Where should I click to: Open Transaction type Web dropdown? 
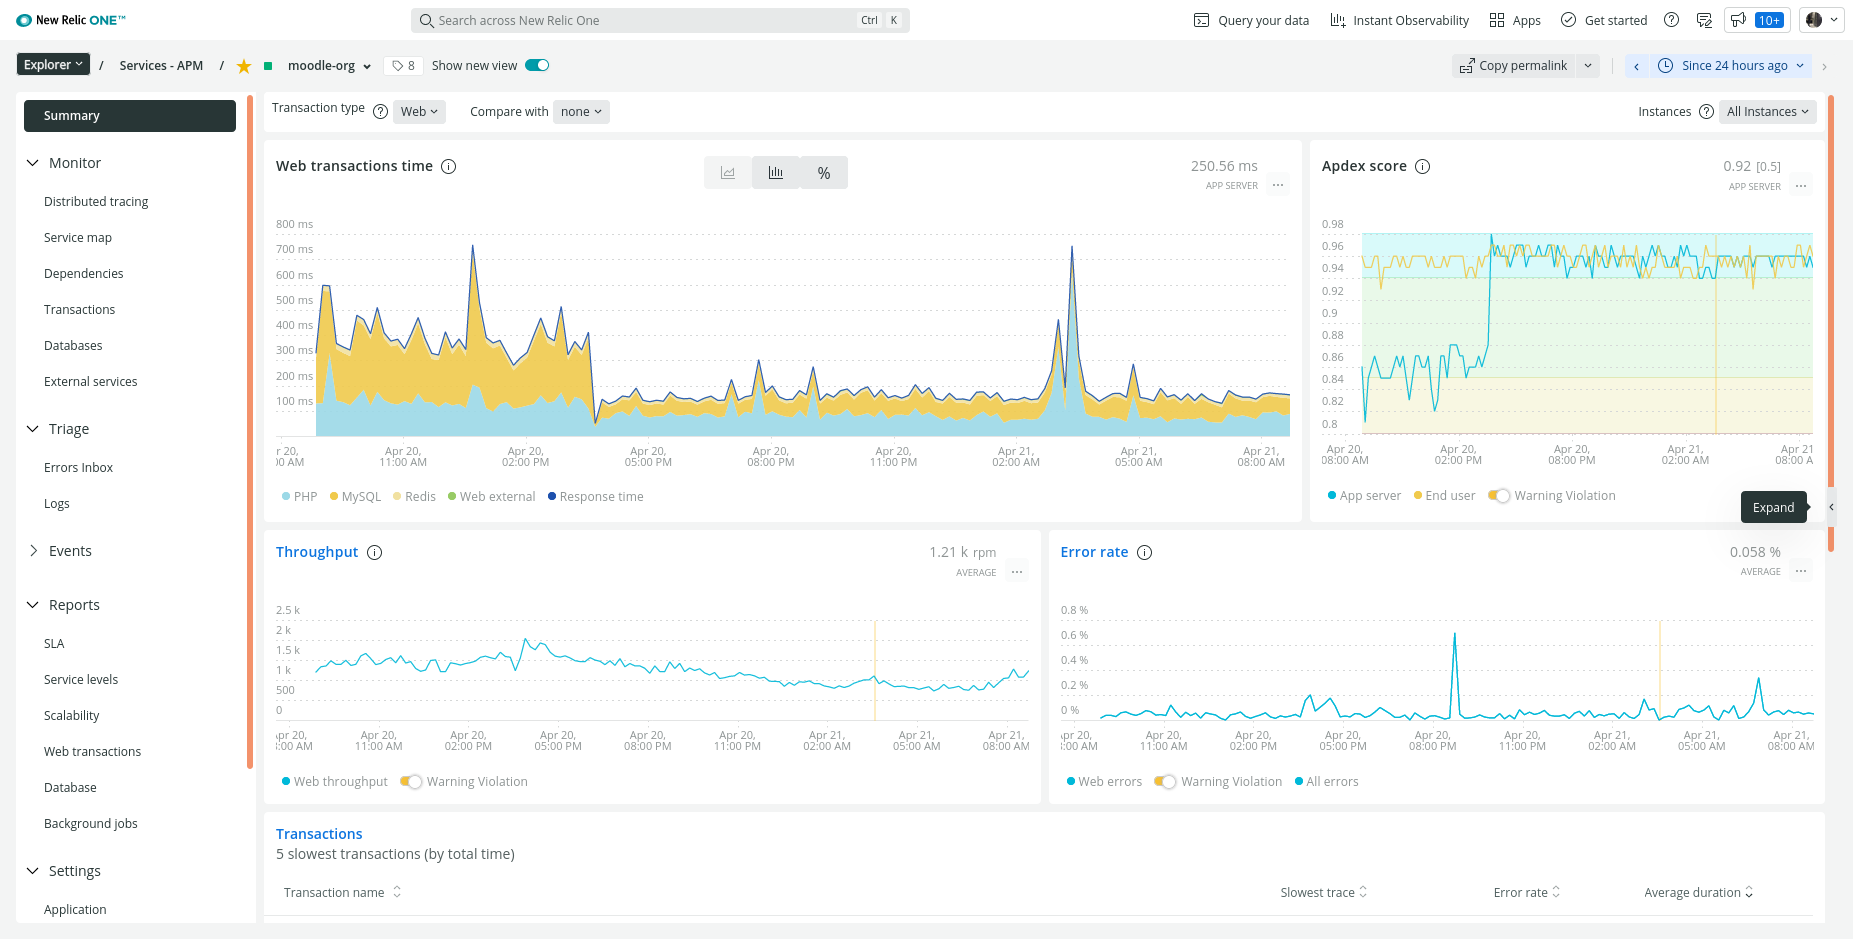tap(419, 112)
